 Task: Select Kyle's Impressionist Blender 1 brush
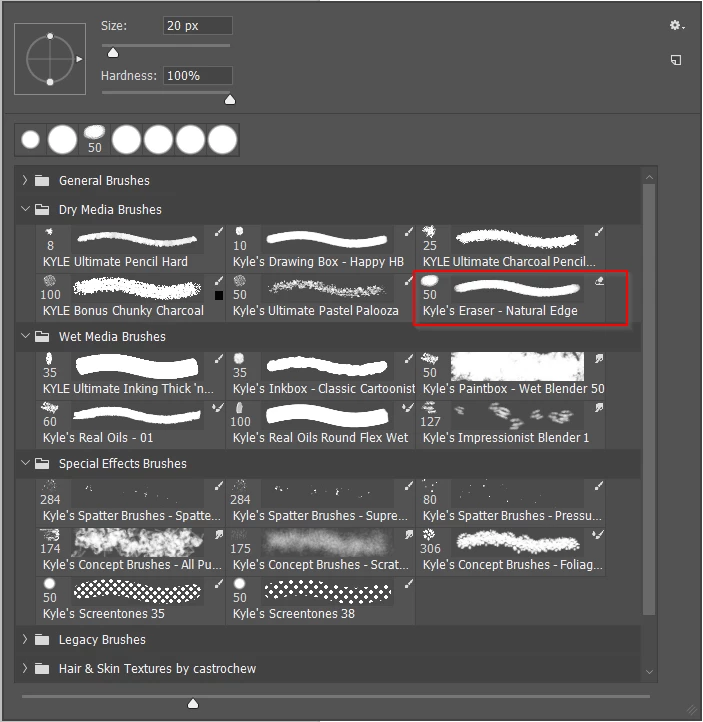pos(511,424)
